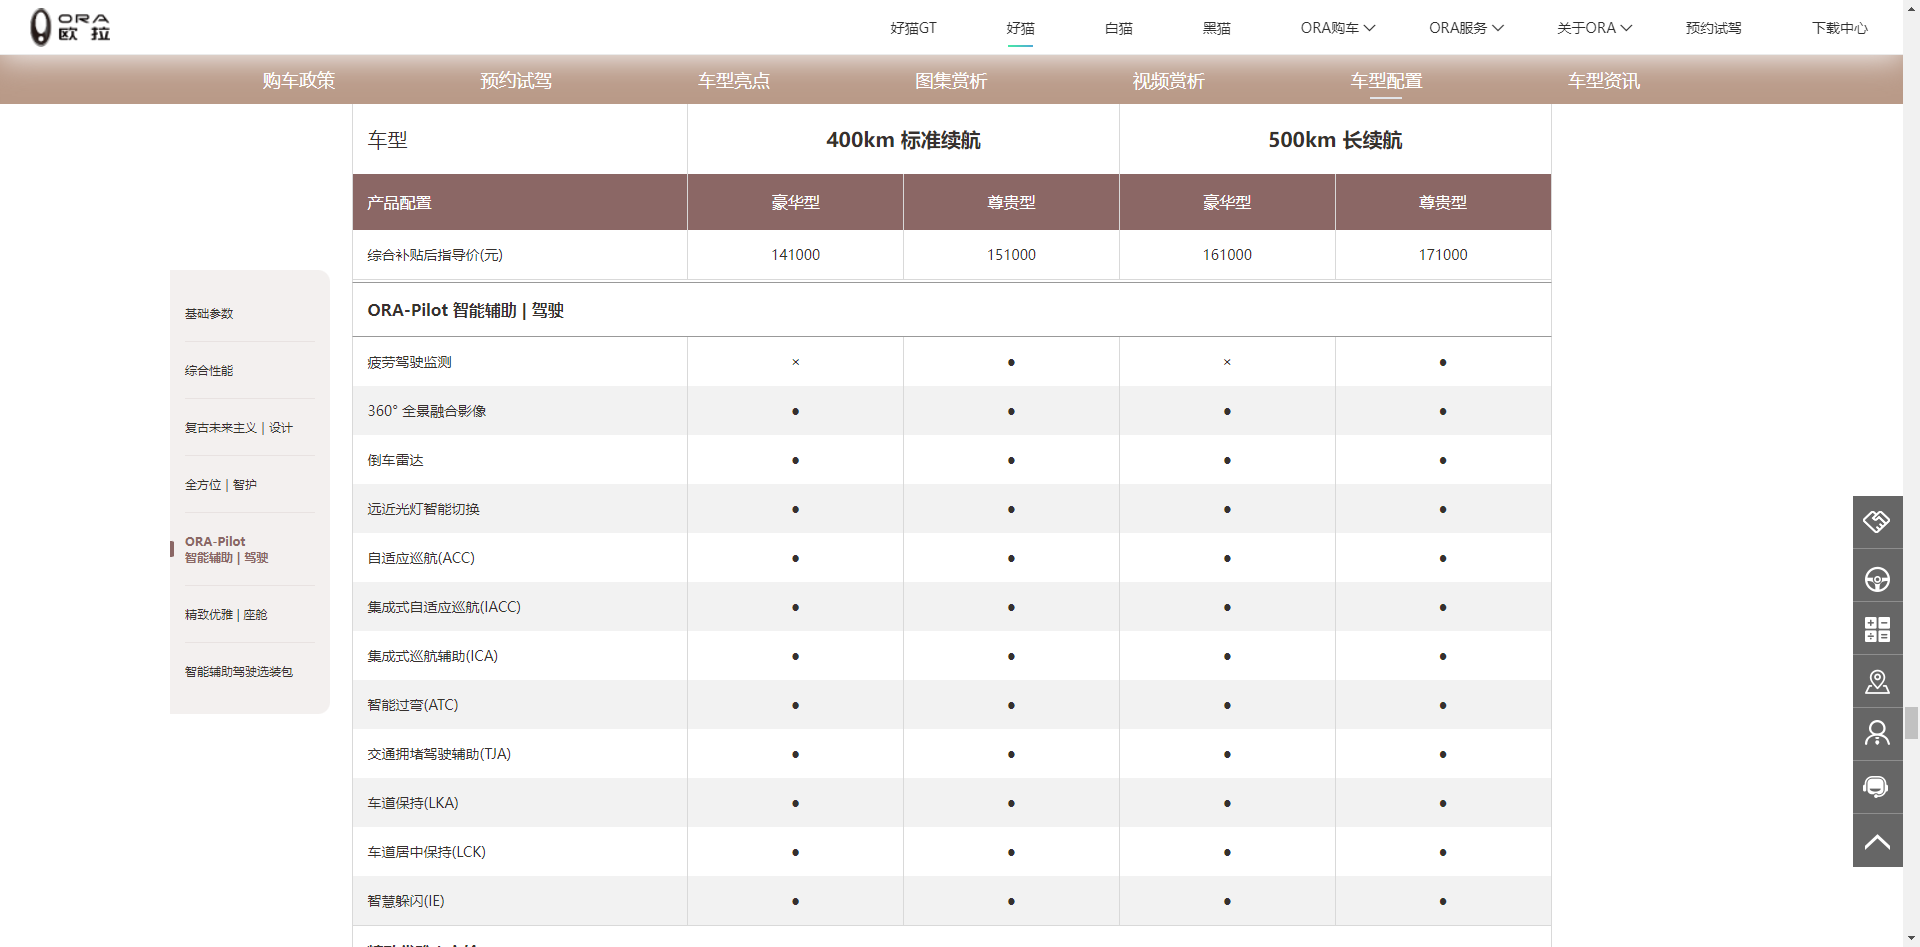
Task: Select 智能辅助驾驶选装包 in left sidebar
Action: [238, 672]
